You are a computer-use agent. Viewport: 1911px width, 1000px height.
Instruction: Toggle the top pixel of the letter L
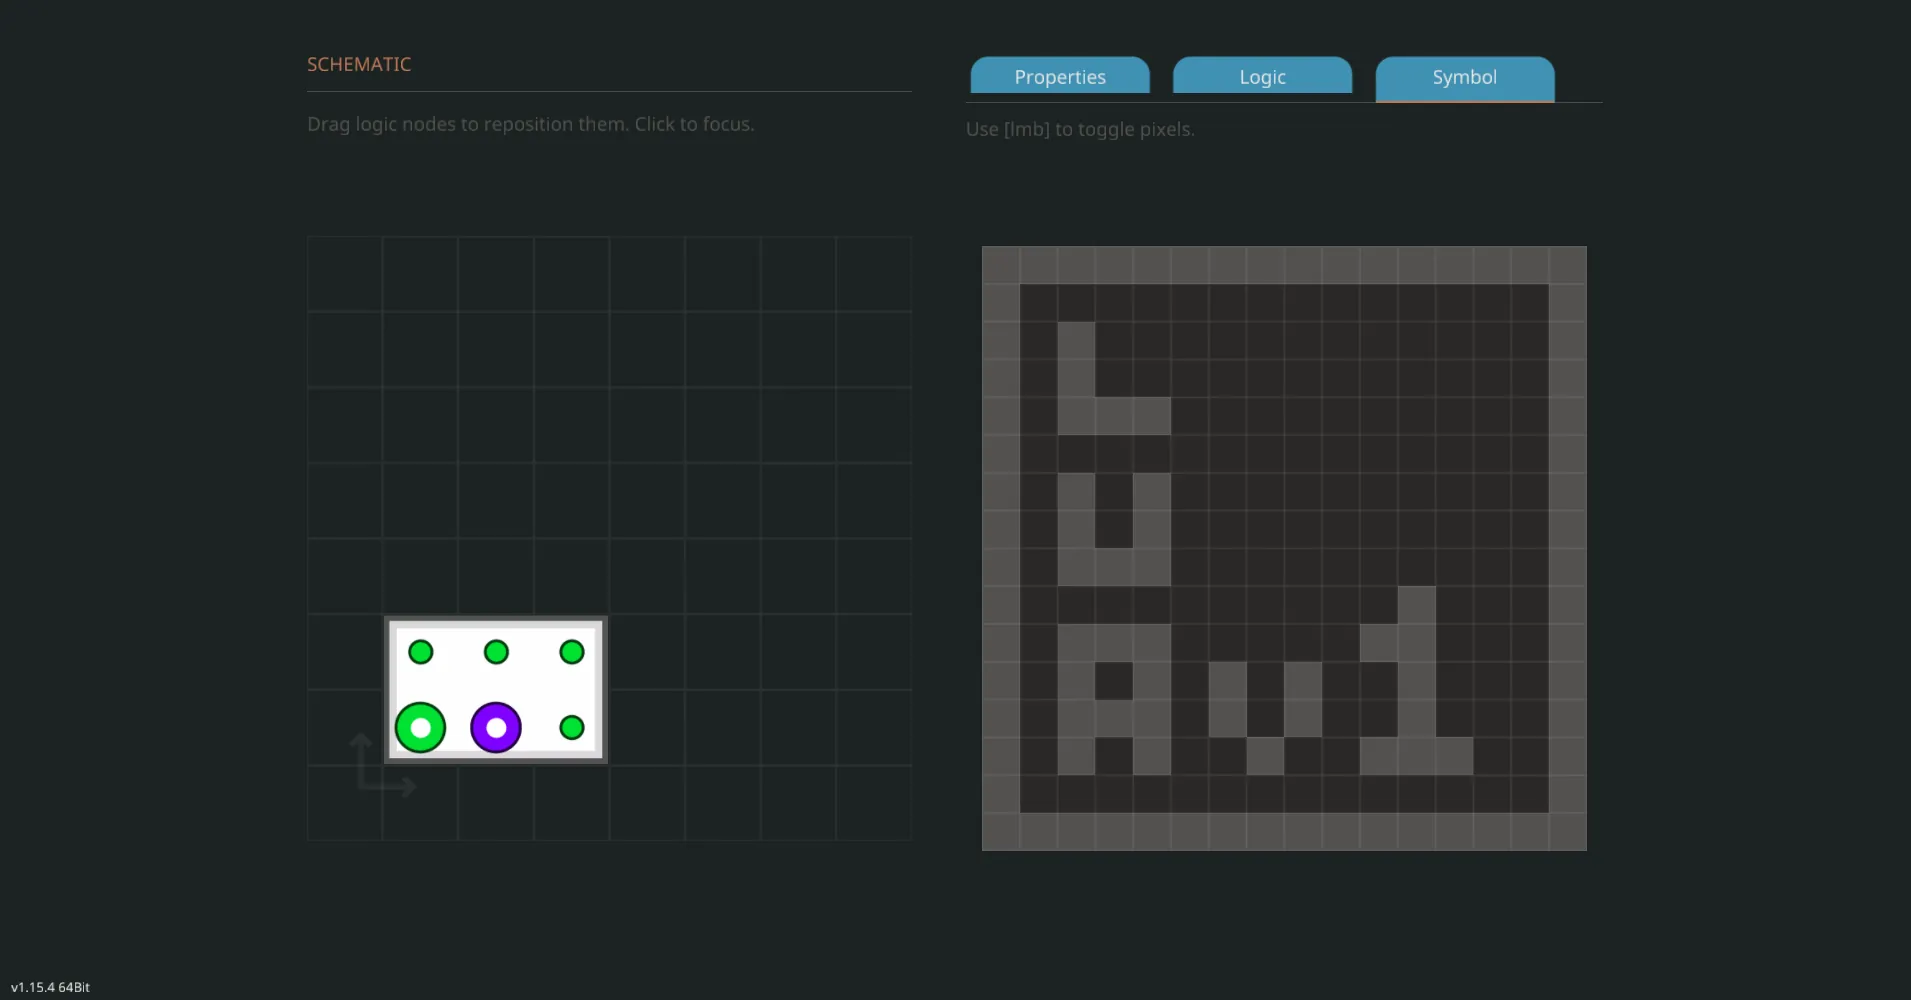pyautogui.click(x=1076, y=340)
